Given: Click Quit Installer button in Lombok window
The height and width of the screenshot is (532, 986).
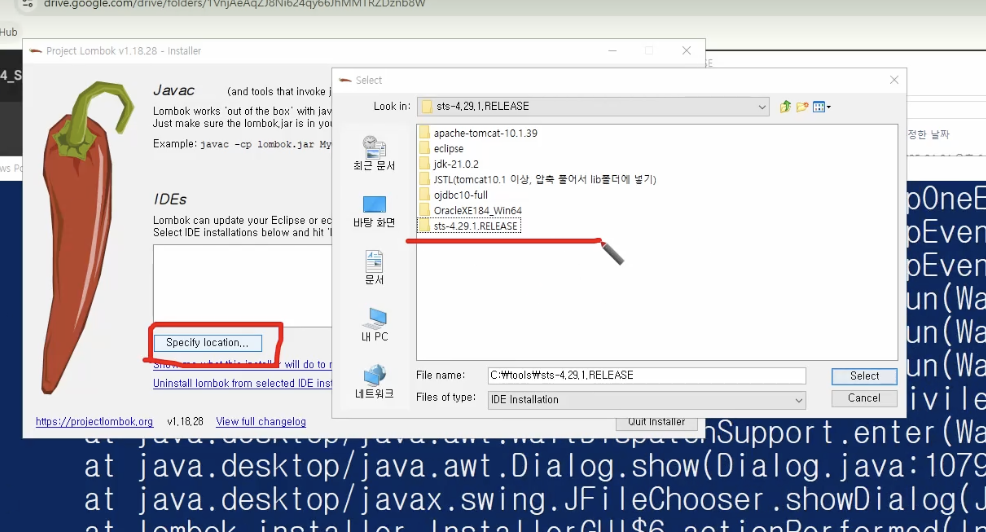Looking at the screenshot, I should tap(656, 422).
